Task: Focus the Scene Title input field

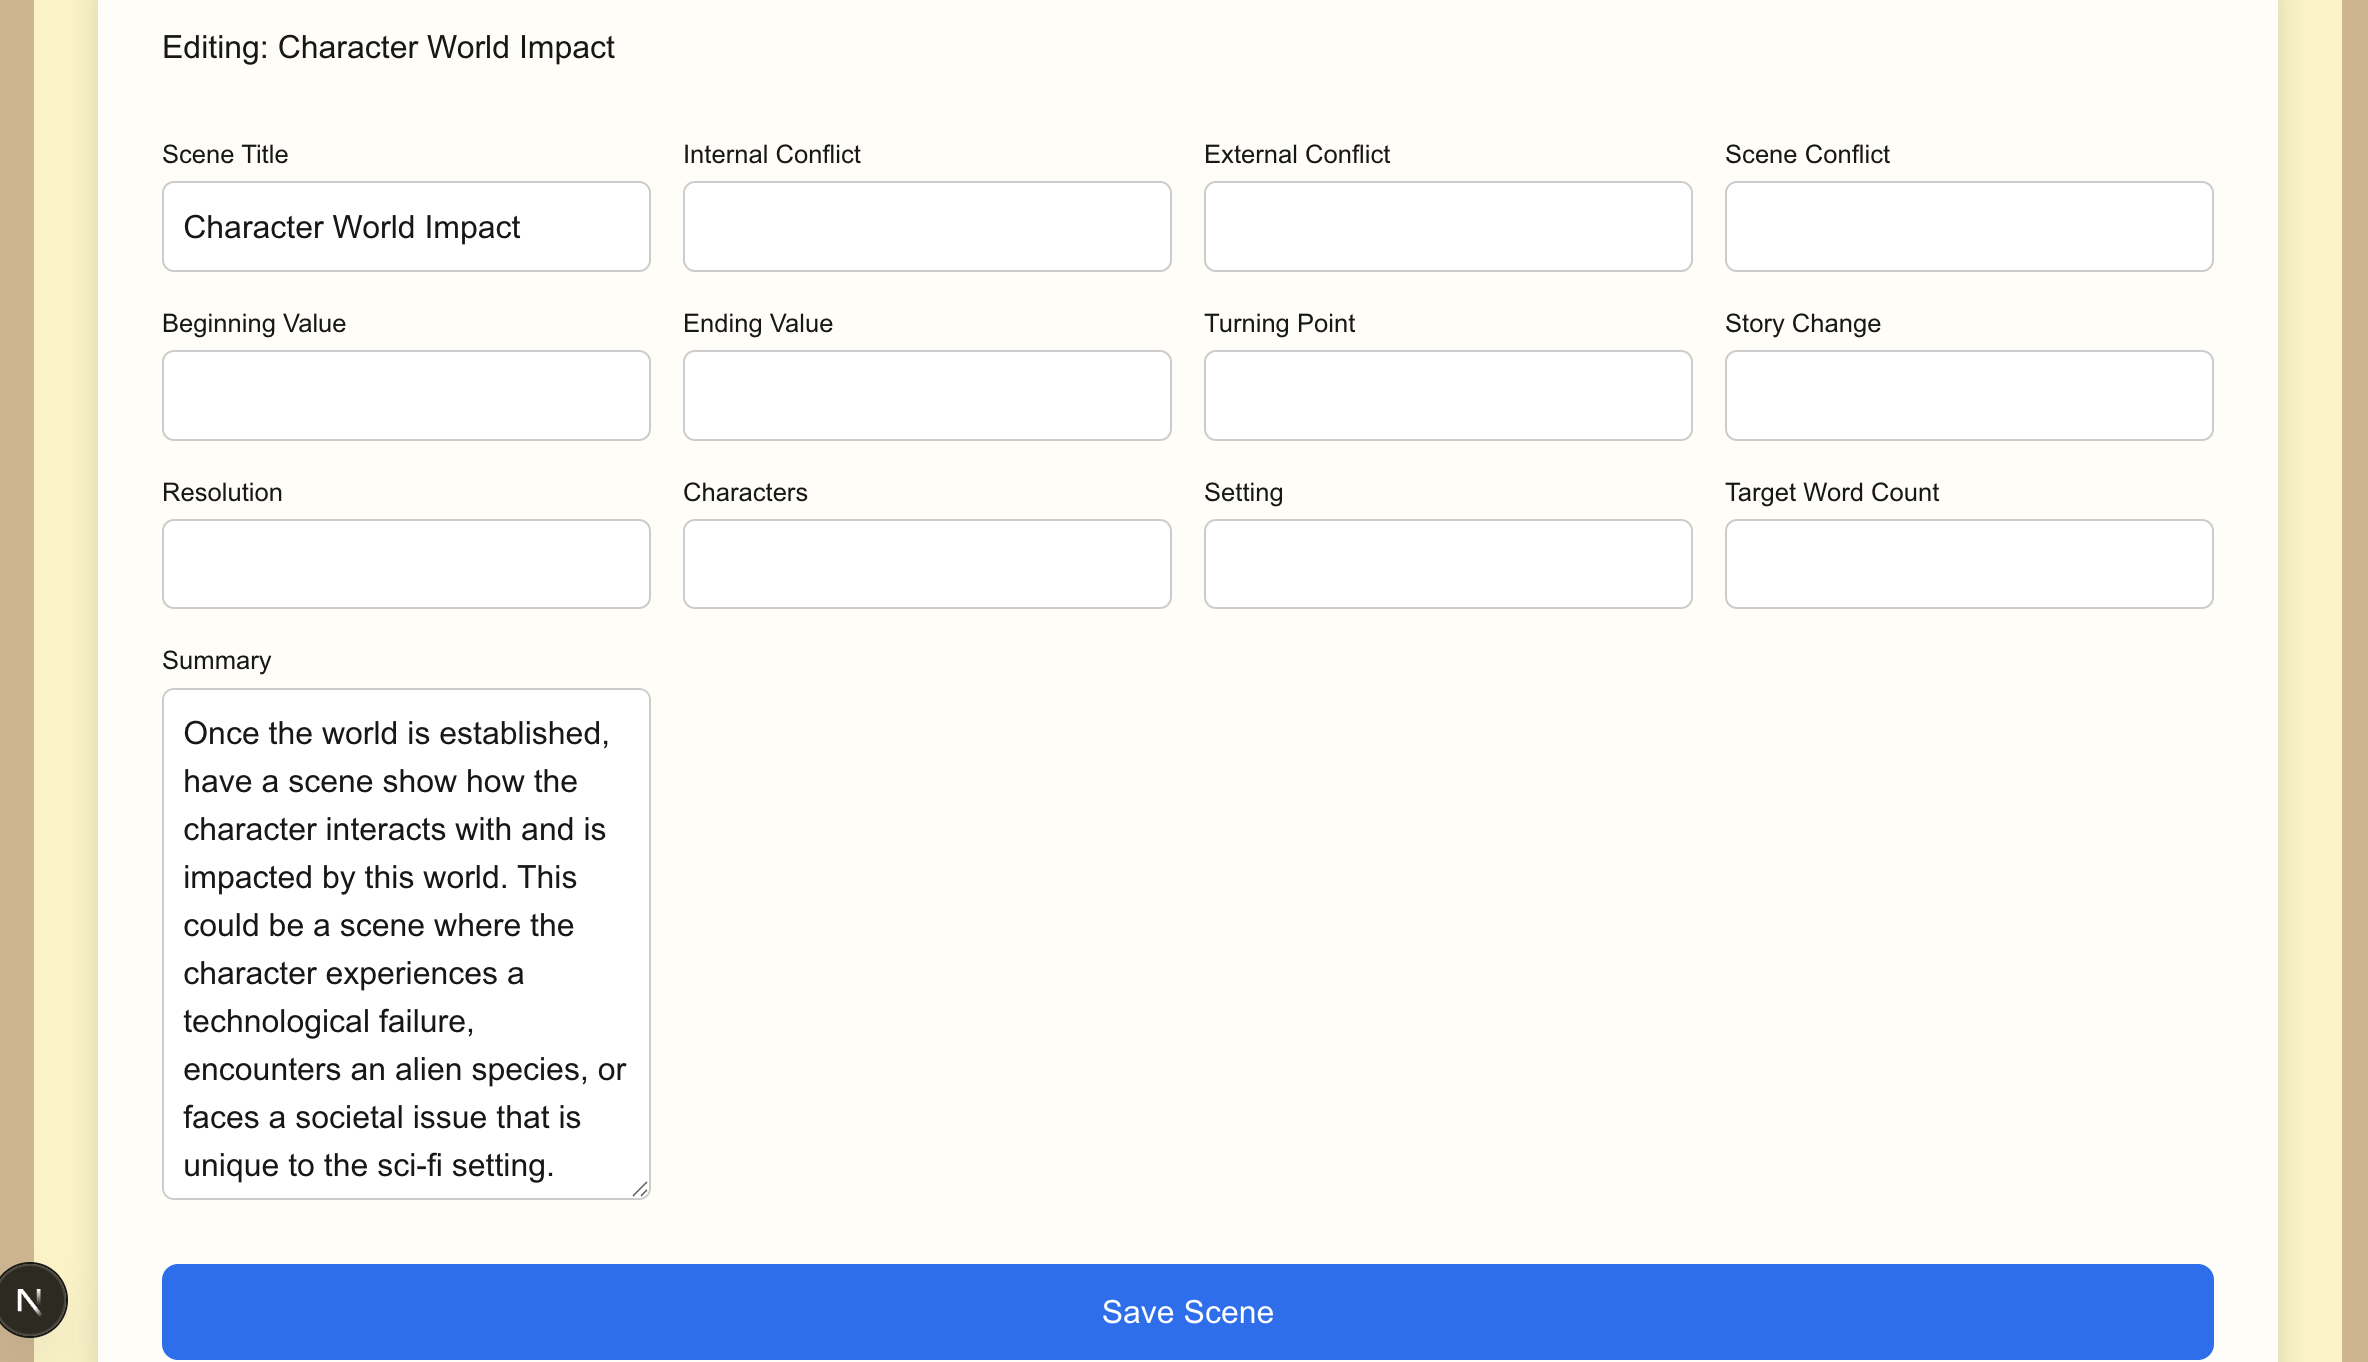Action: click(406, 227)
